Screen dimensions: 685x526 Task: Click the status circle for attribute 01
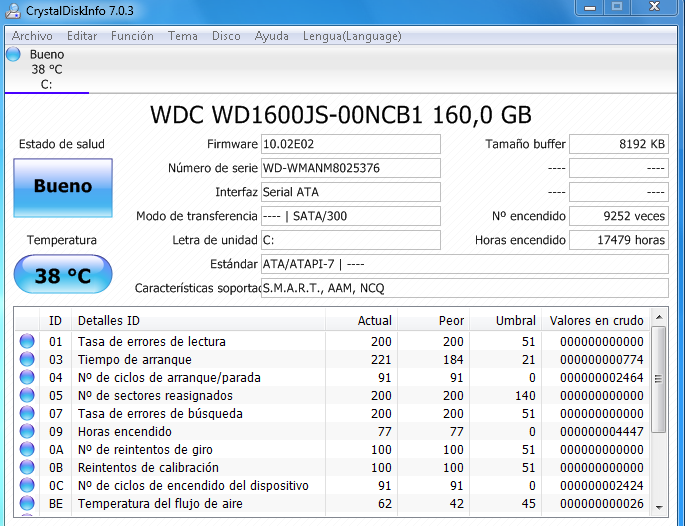(27, 341)
